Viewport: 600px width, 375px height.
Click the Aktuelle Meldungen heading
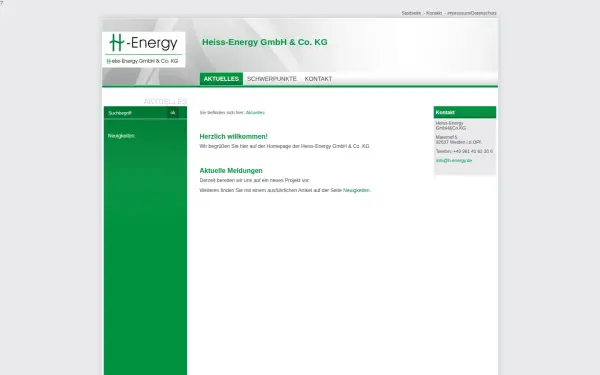[x=231, y=171]
